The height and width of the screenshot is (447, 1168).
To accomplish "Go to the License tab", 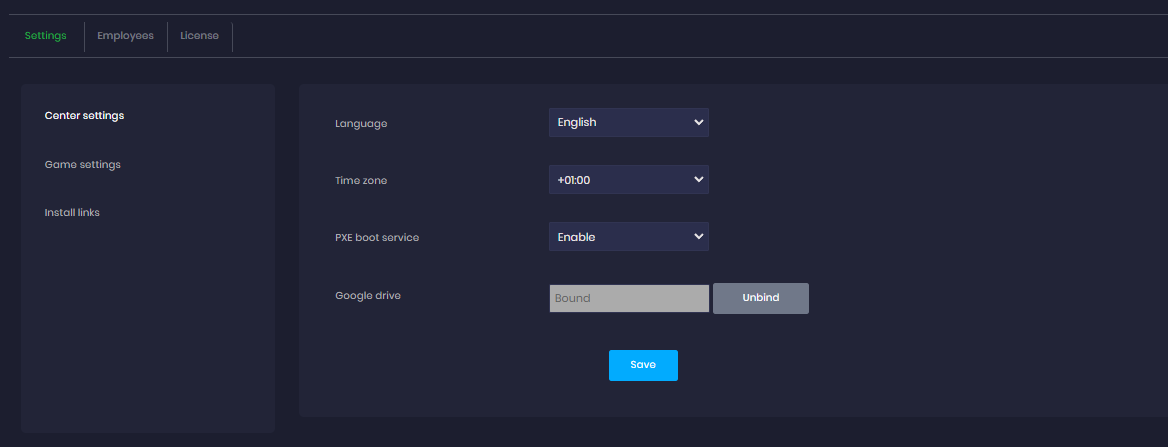I will [x=199, y=36].
